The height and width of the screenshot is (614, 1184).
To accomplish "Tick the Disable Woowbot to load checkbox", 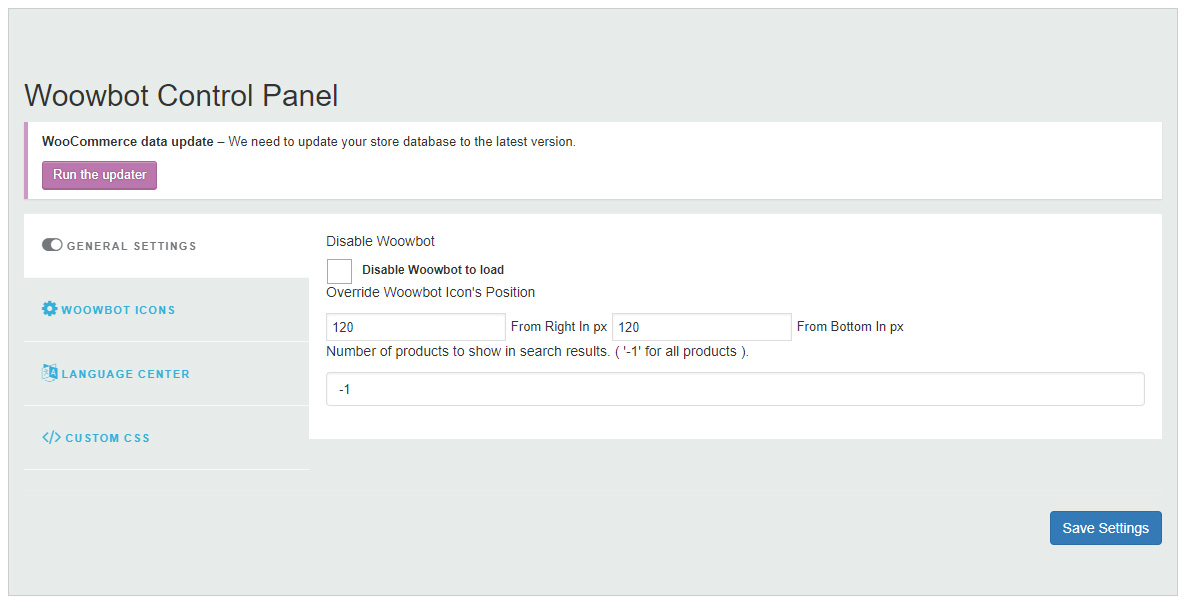I will point(339,271).
